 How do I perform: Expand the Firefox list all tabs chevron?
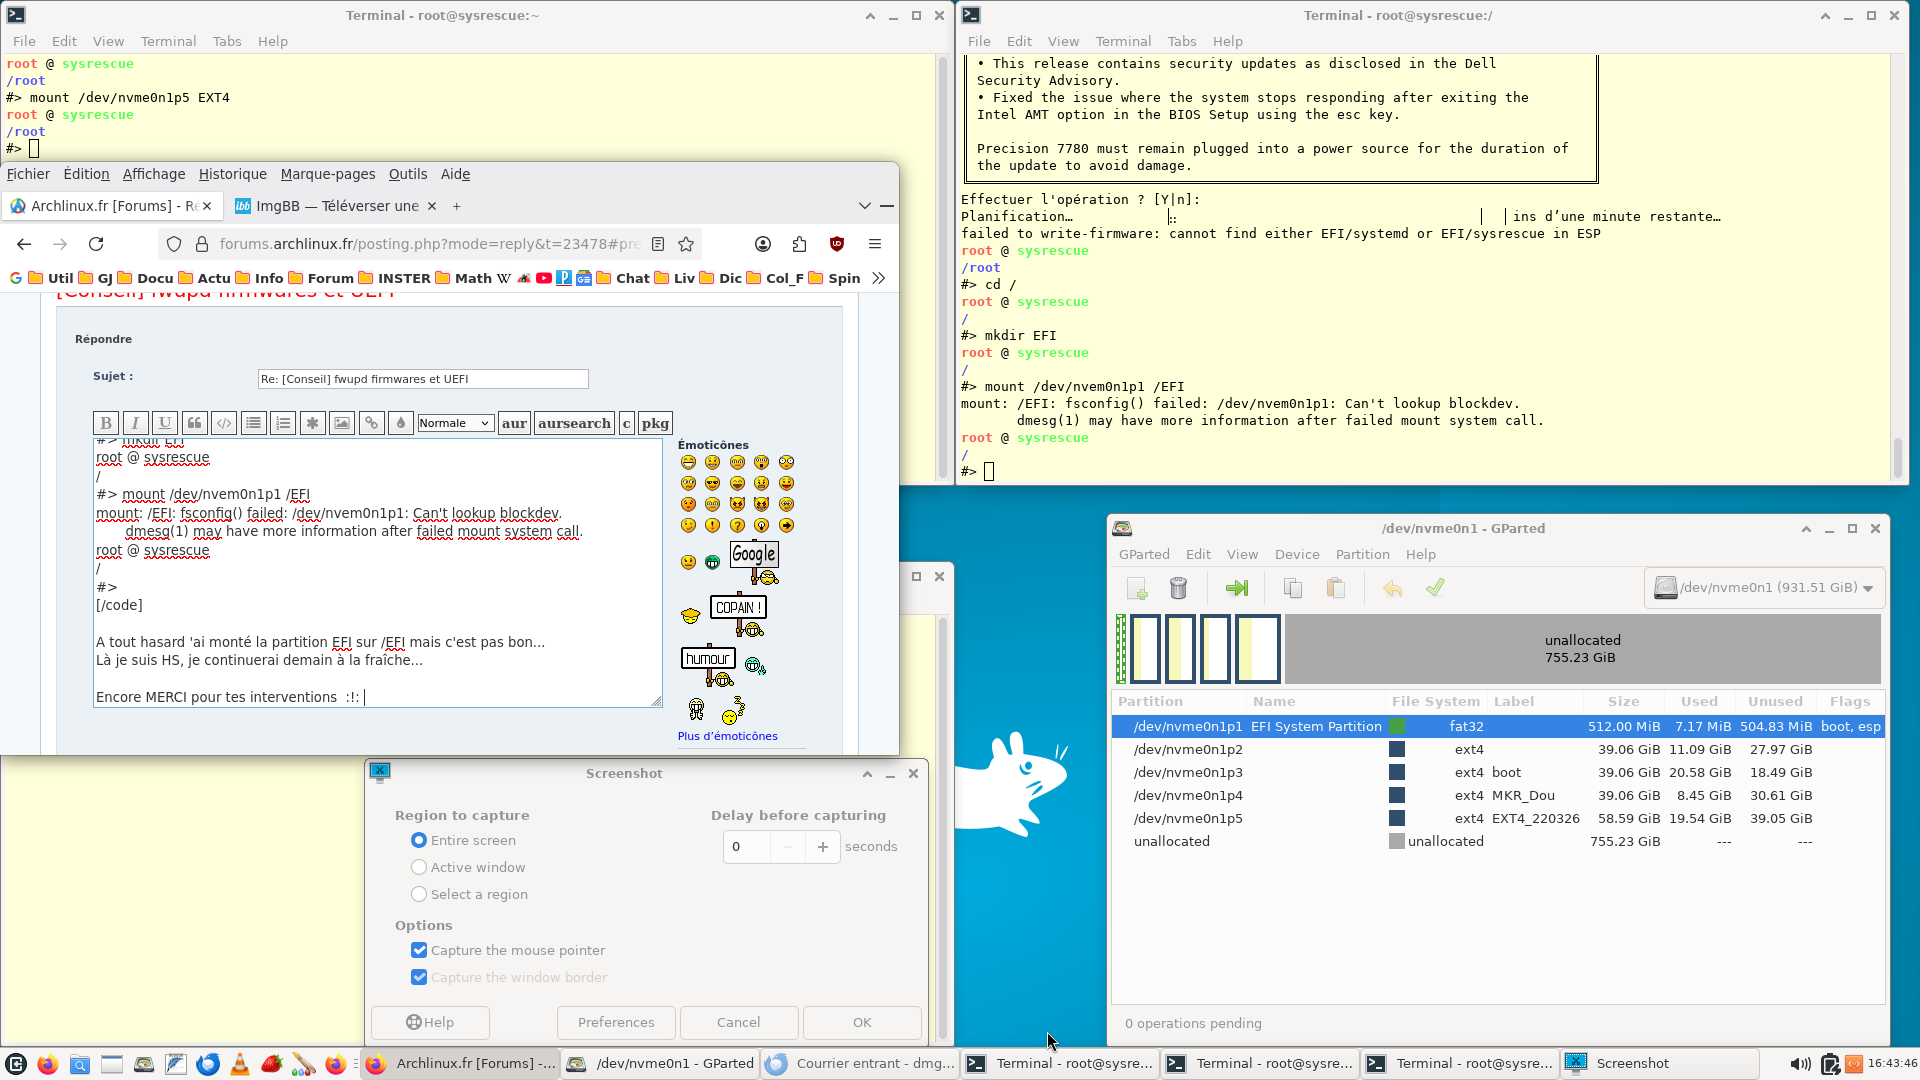pyautogui.click(x=865, y=206)
